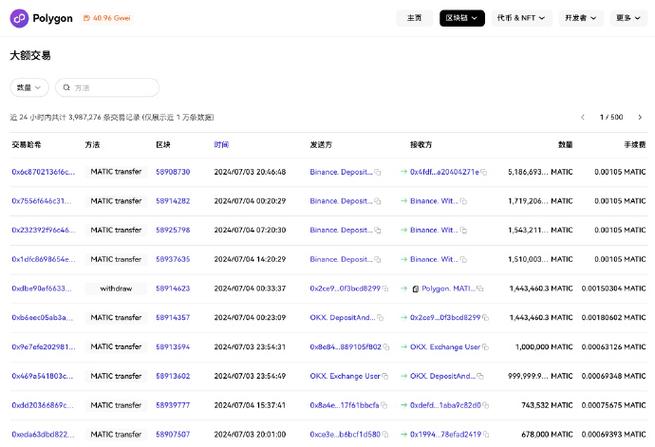Copy sender 0xce3e...b8bcf1d580 address
Screen dimensions: 655x447
pyautogui.click(x=385, y=434)
